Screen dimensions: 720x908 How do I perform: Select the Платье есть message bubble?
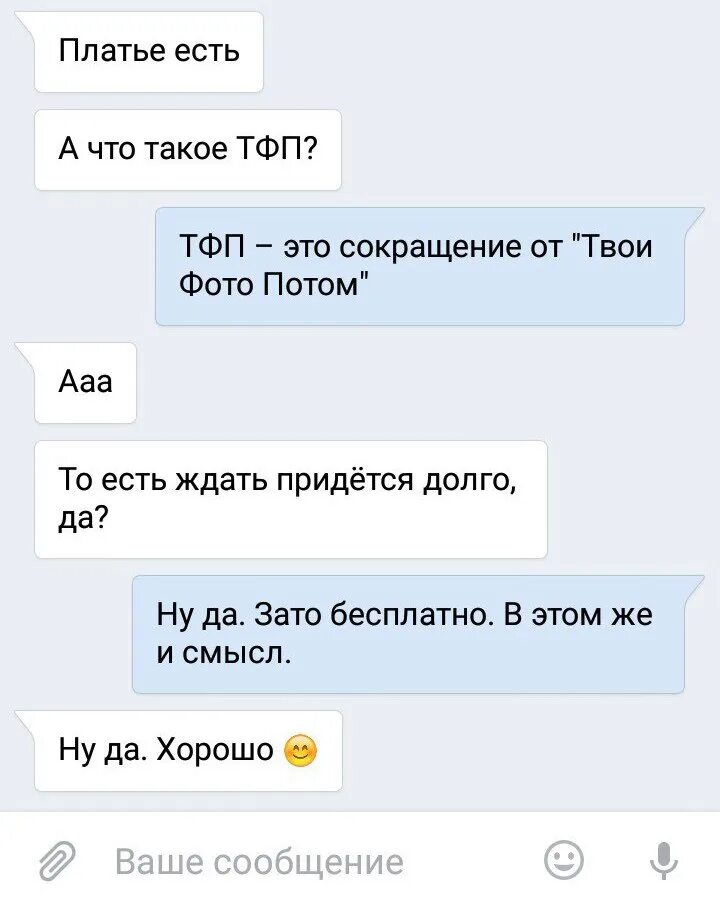[149, 52]
